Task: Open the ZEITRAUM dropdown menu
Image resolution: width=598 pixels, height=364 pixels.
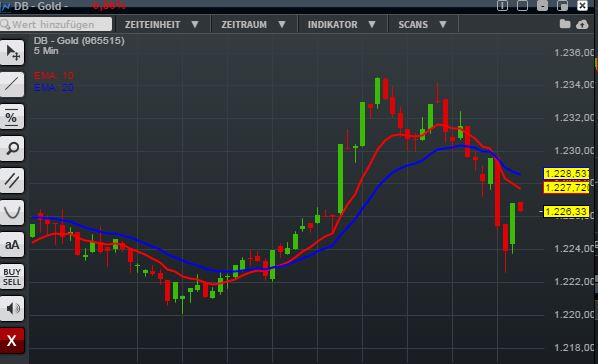Action: (x=254, y=24)
